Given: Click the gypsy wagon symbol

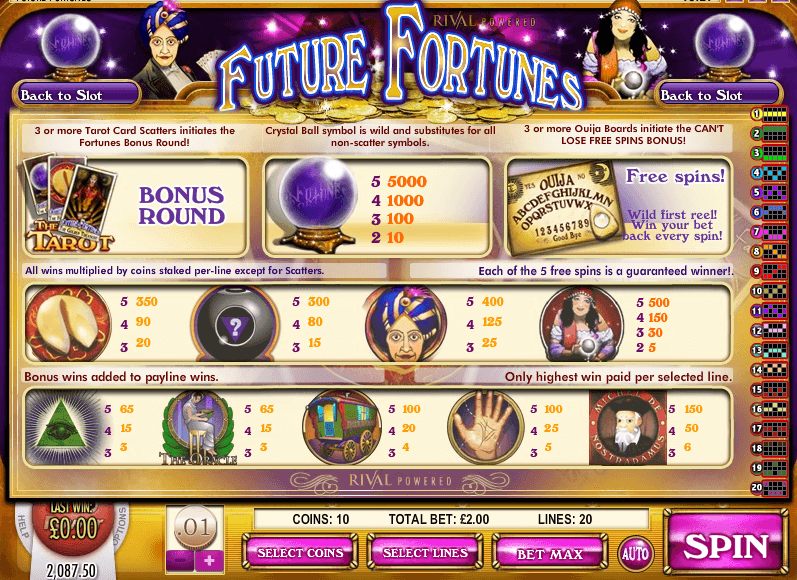Looking at the screenshot, I should (x=342, y=426).
